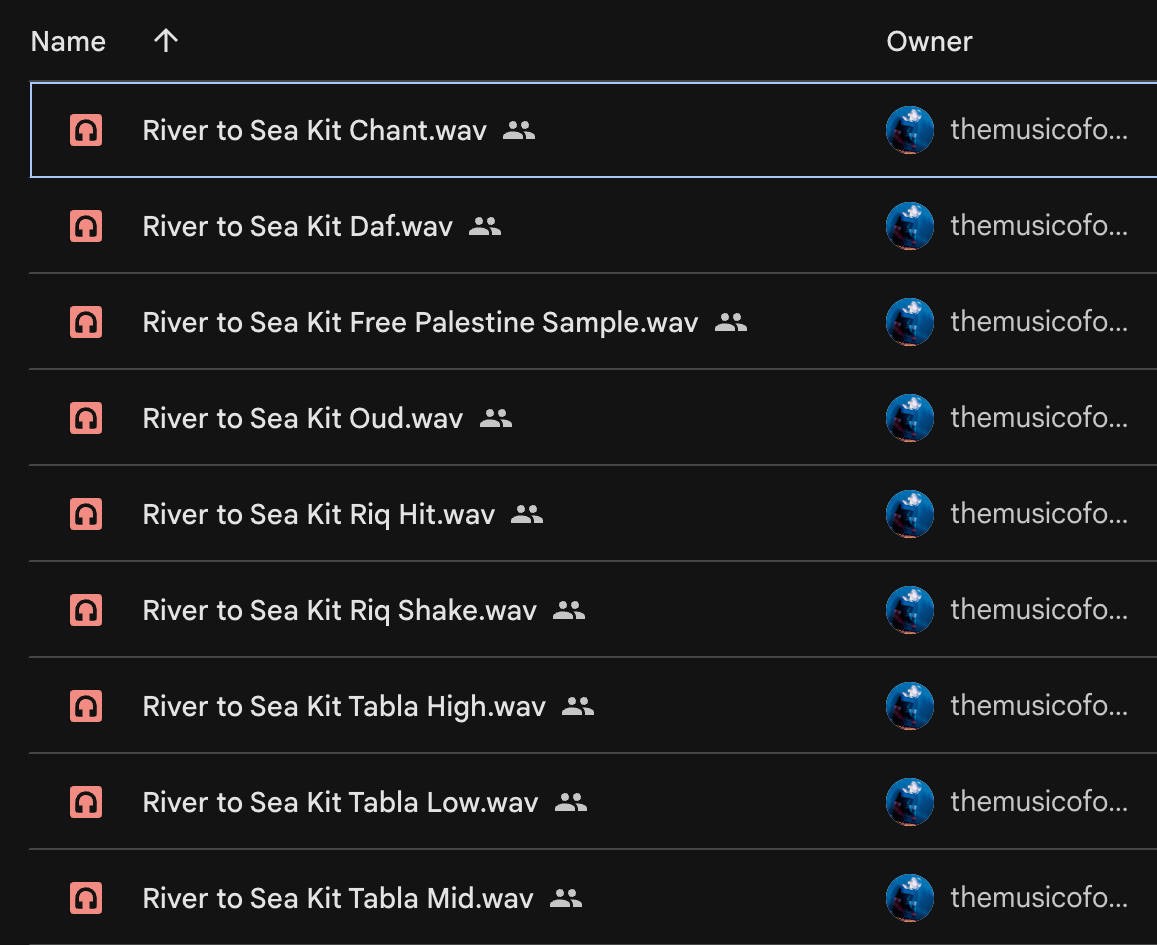
Task: Click the shared people icon beside Free Palestine Sample.wav
Action: pos(731,322)
